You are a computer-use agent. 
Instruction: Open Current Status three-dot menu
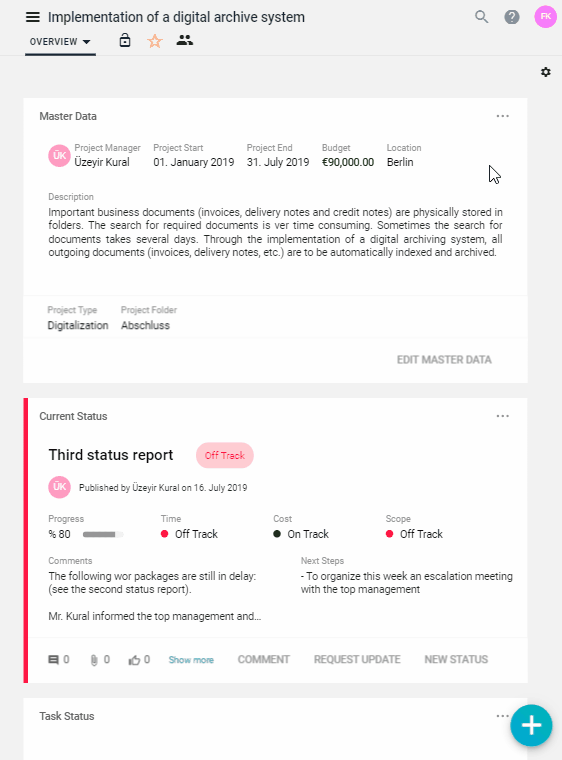coord(503,416)
